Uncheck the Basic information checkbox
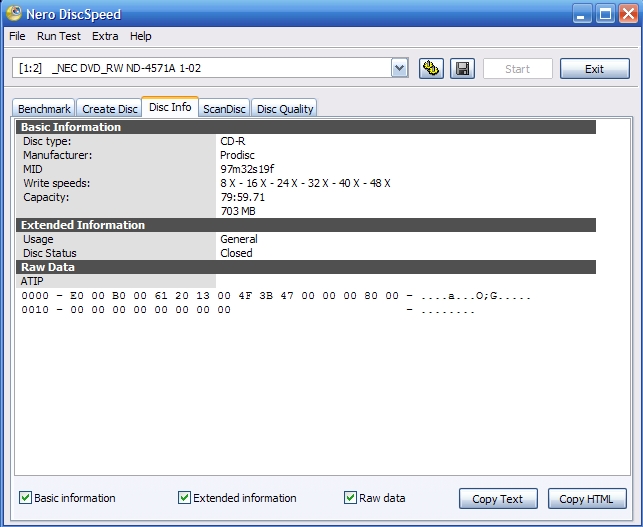 pyautogui.click(x=25, y=498)
